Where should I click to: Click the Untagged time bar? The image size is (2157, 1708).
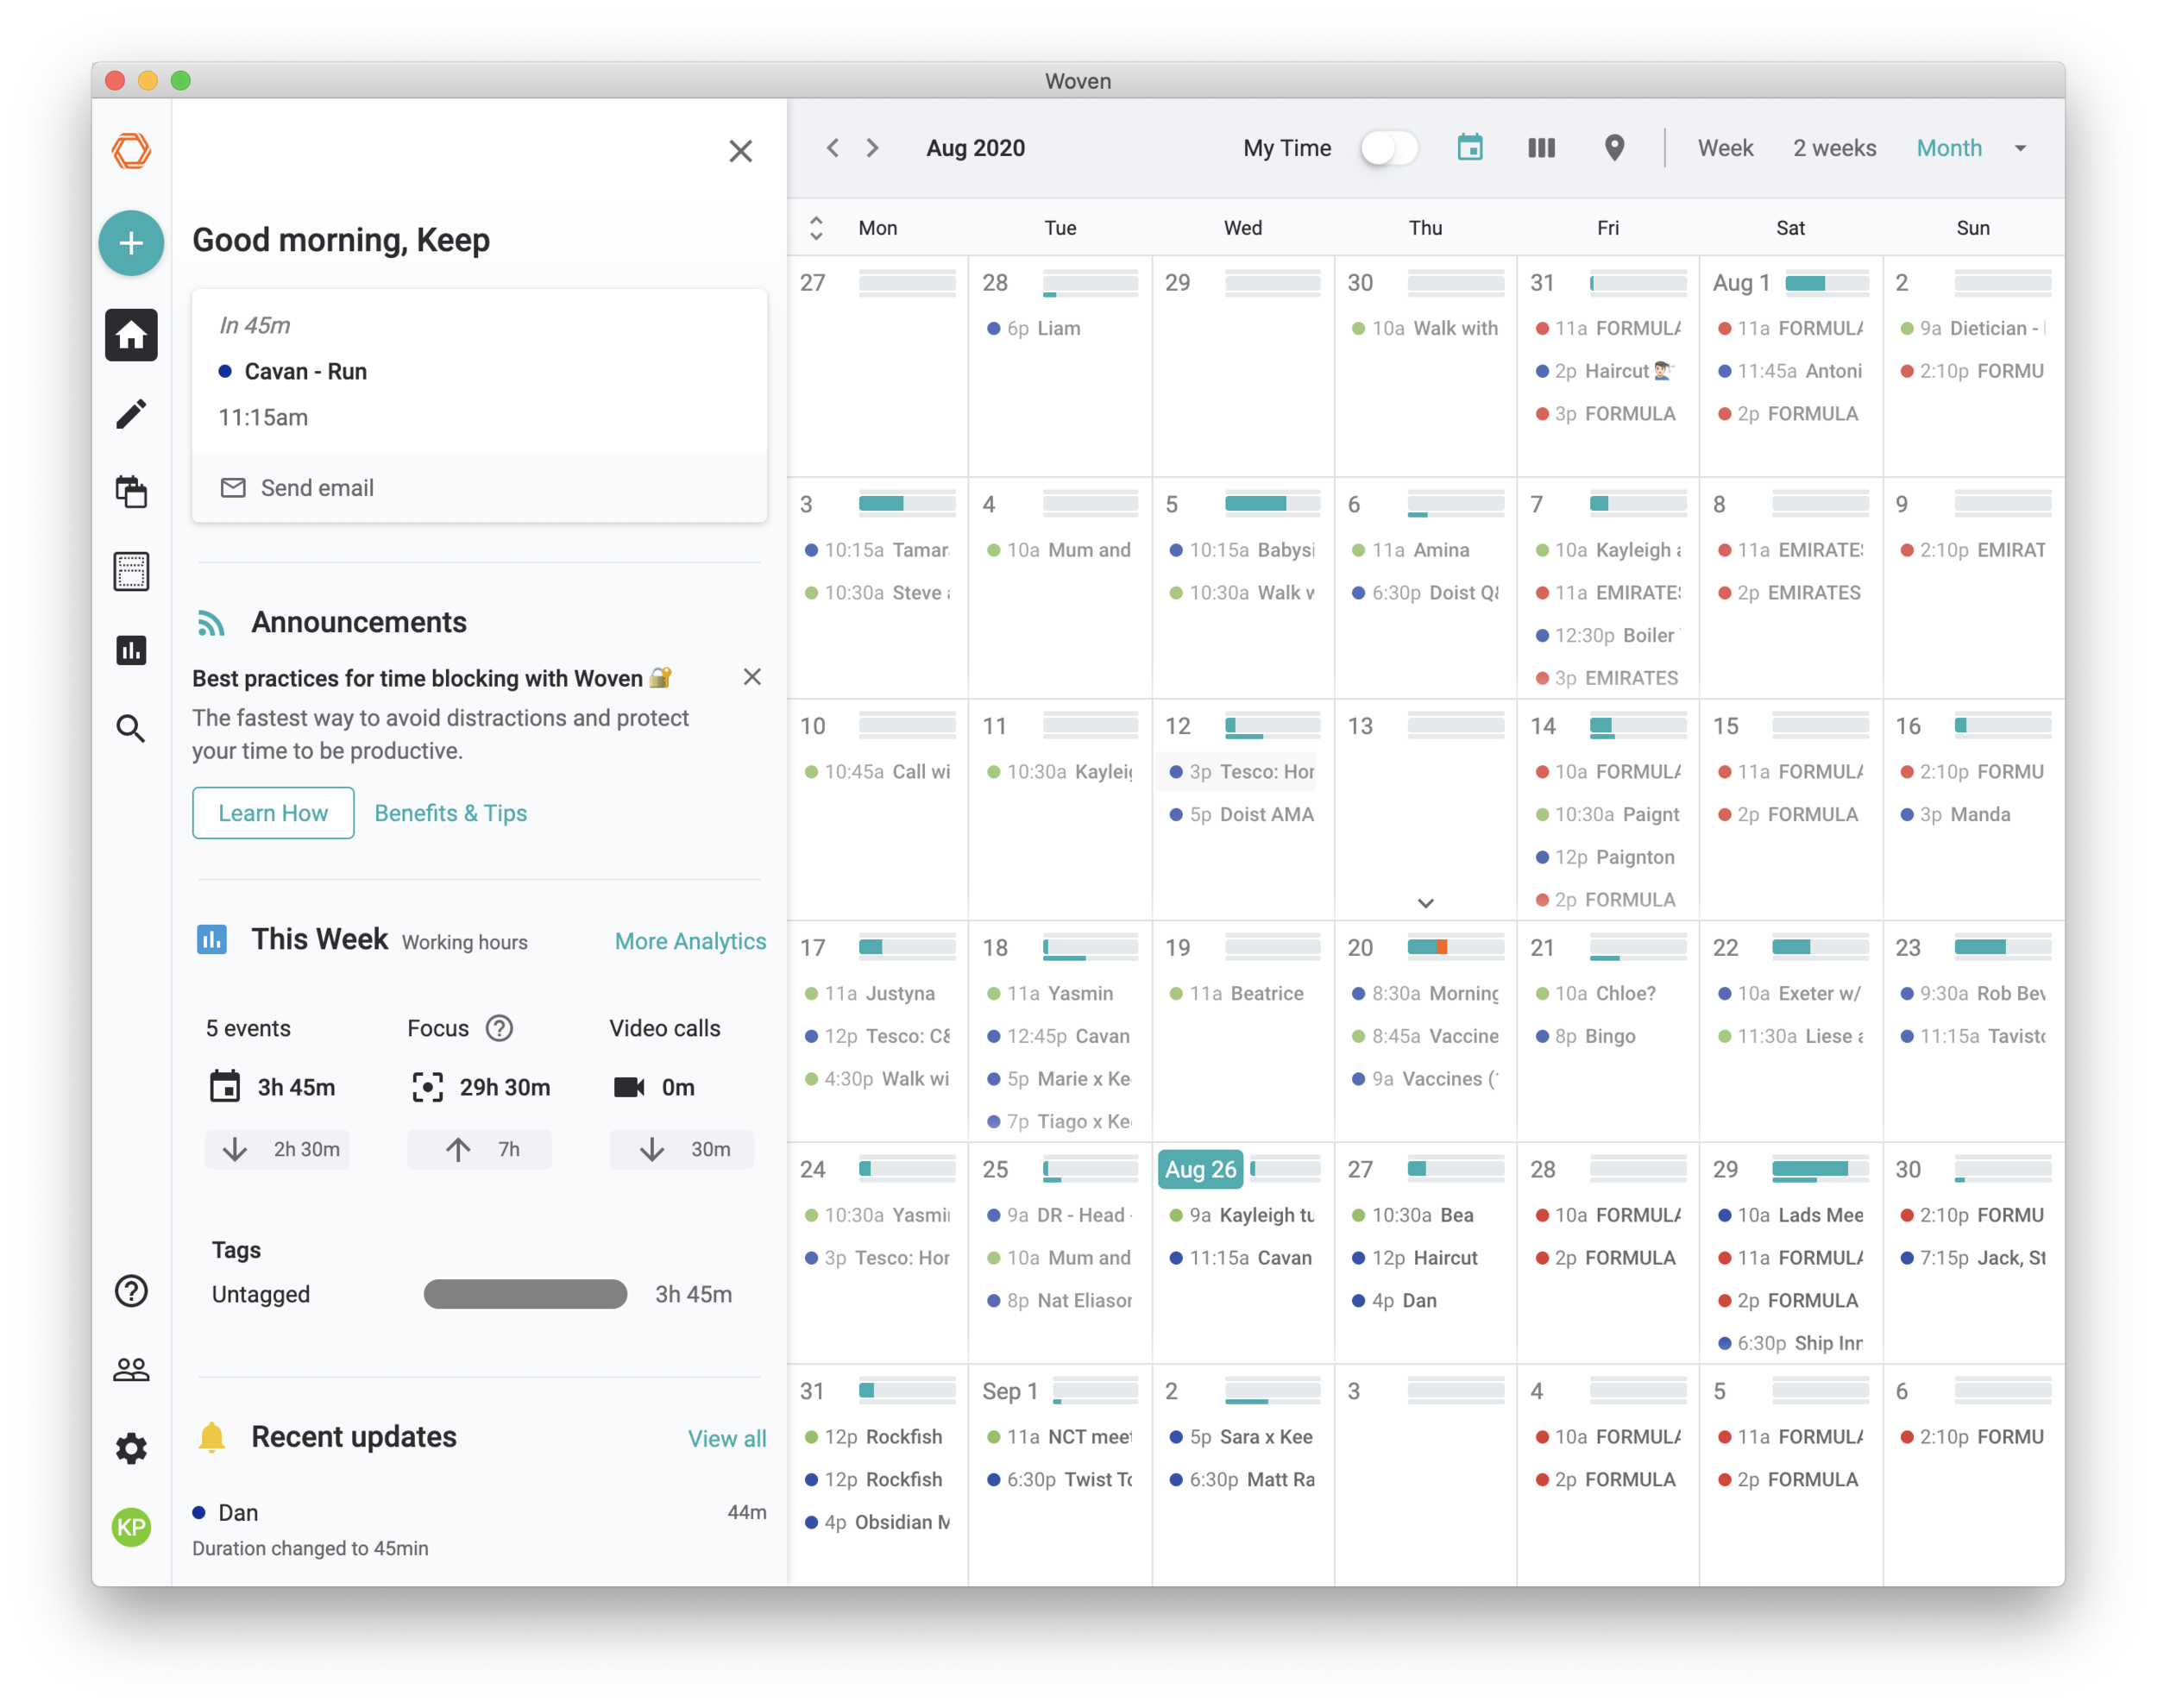[x=525, y=1294]
